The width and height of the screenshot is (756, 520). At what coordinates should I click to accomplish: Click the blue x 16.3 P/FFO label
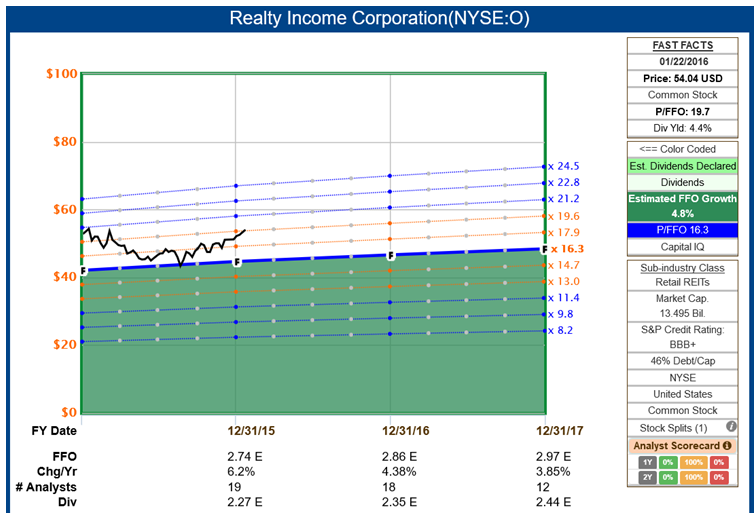coord(567,248)
